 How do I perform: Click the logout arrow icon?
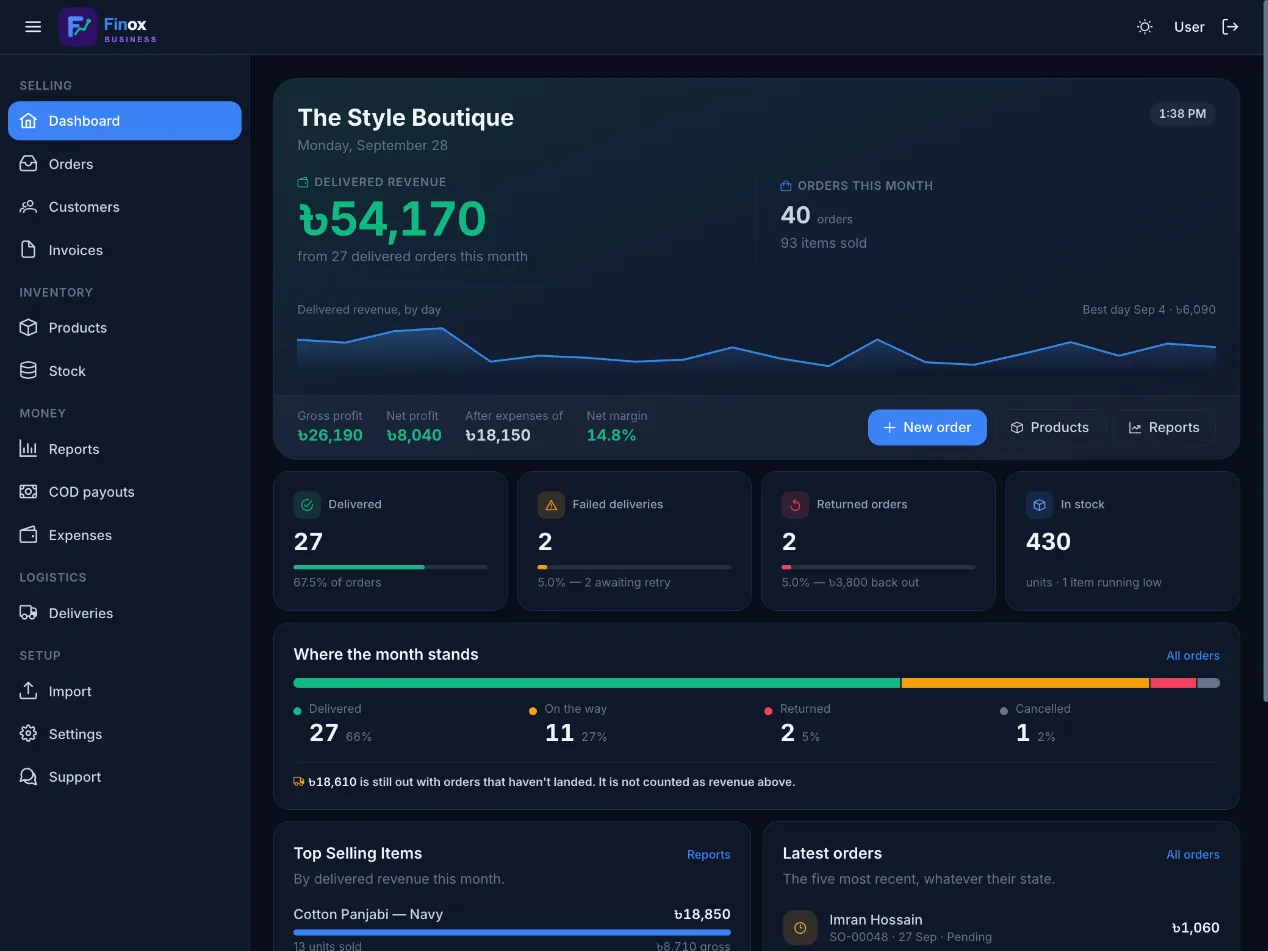1231,27
